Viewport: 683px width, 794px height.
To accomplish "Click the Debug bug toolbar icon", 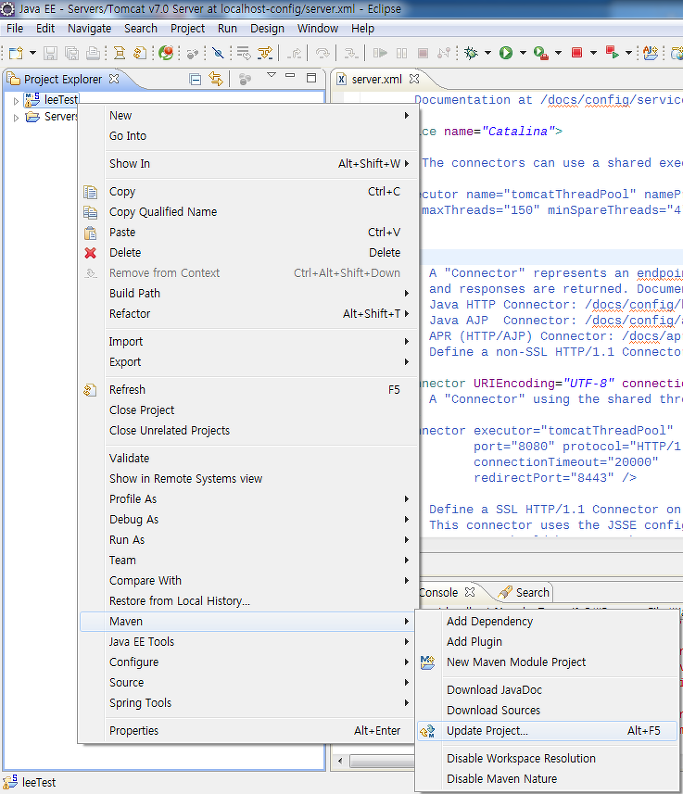I will pos(471,53).
